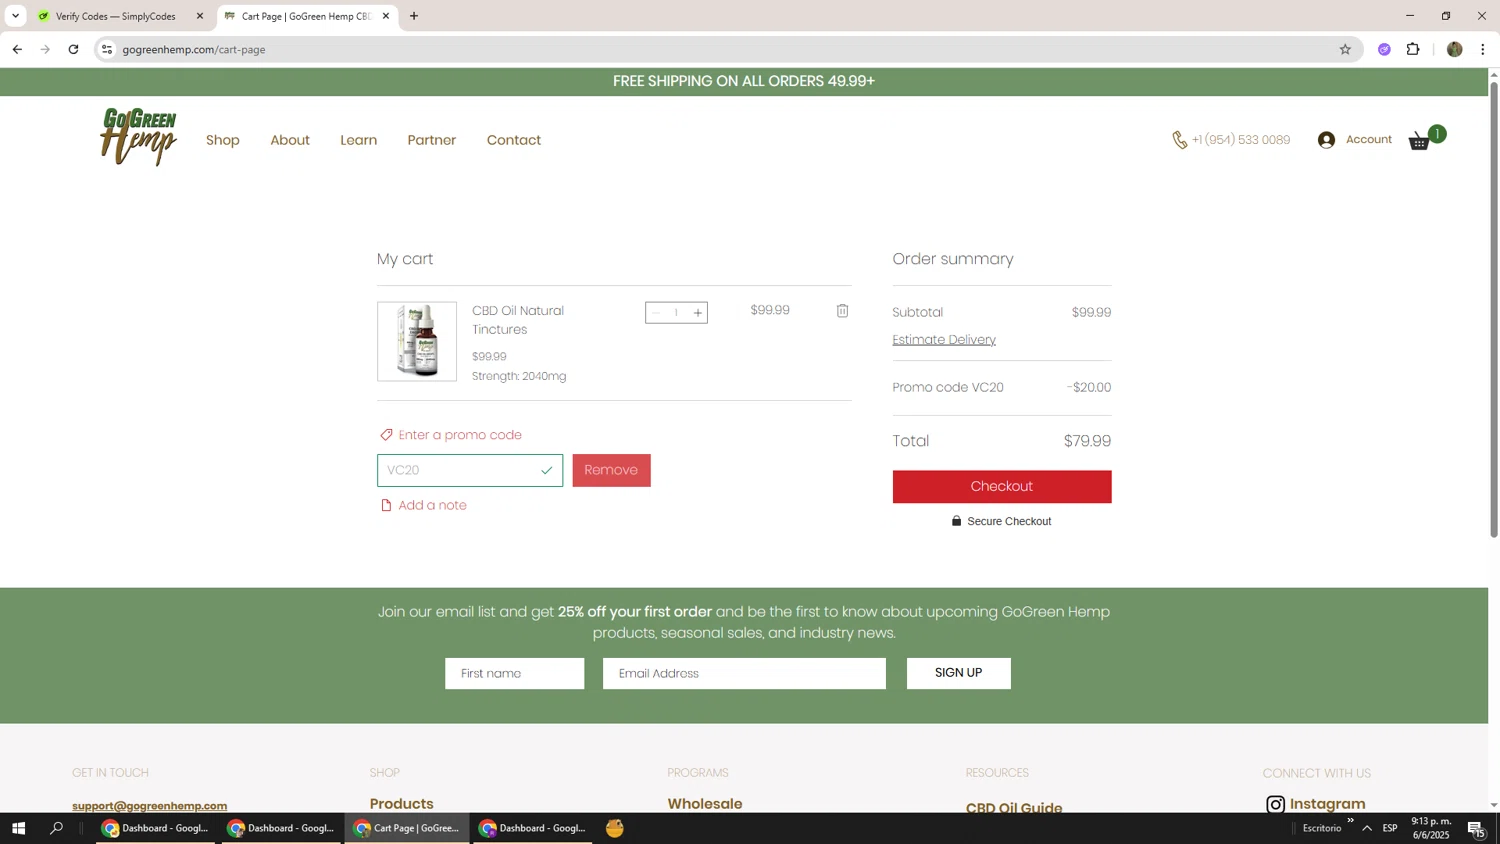This screenshot has height=844, width=1500.
Task: Open the Partner menu
Action: click(x=432, y=140)
